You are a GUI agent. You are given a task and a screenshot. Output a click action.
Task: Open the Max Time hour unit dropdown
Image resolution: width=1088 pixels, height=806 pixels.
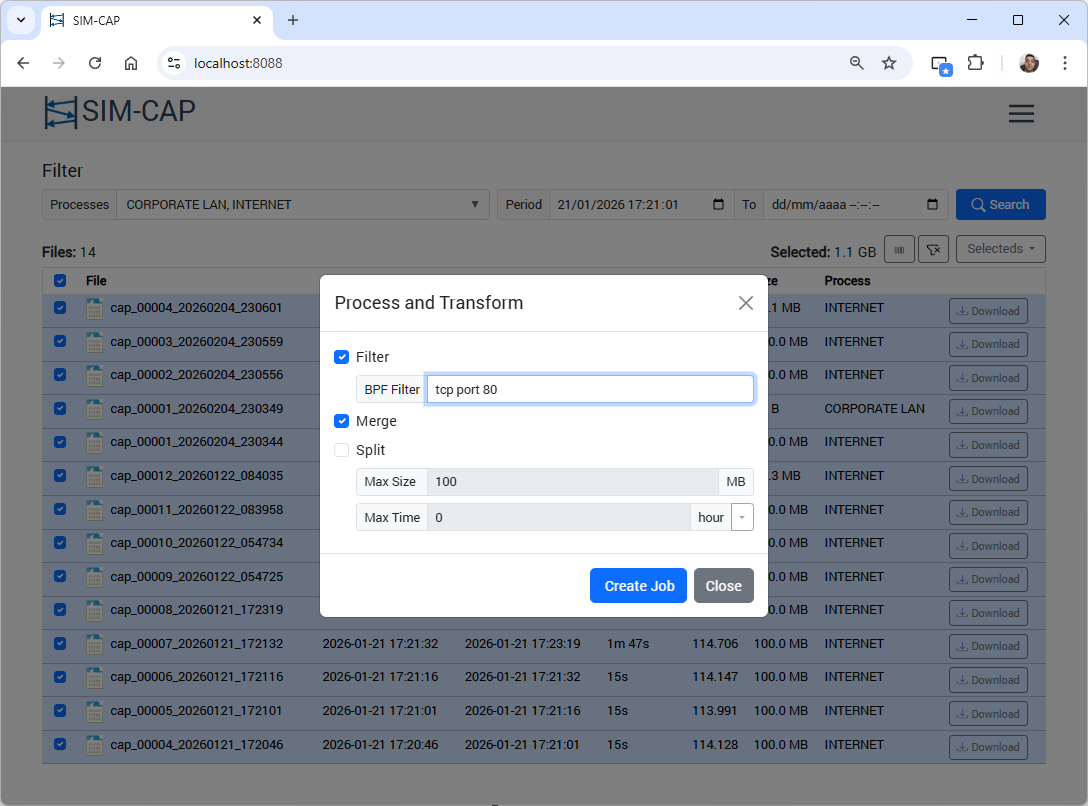[x=742, y=517]
